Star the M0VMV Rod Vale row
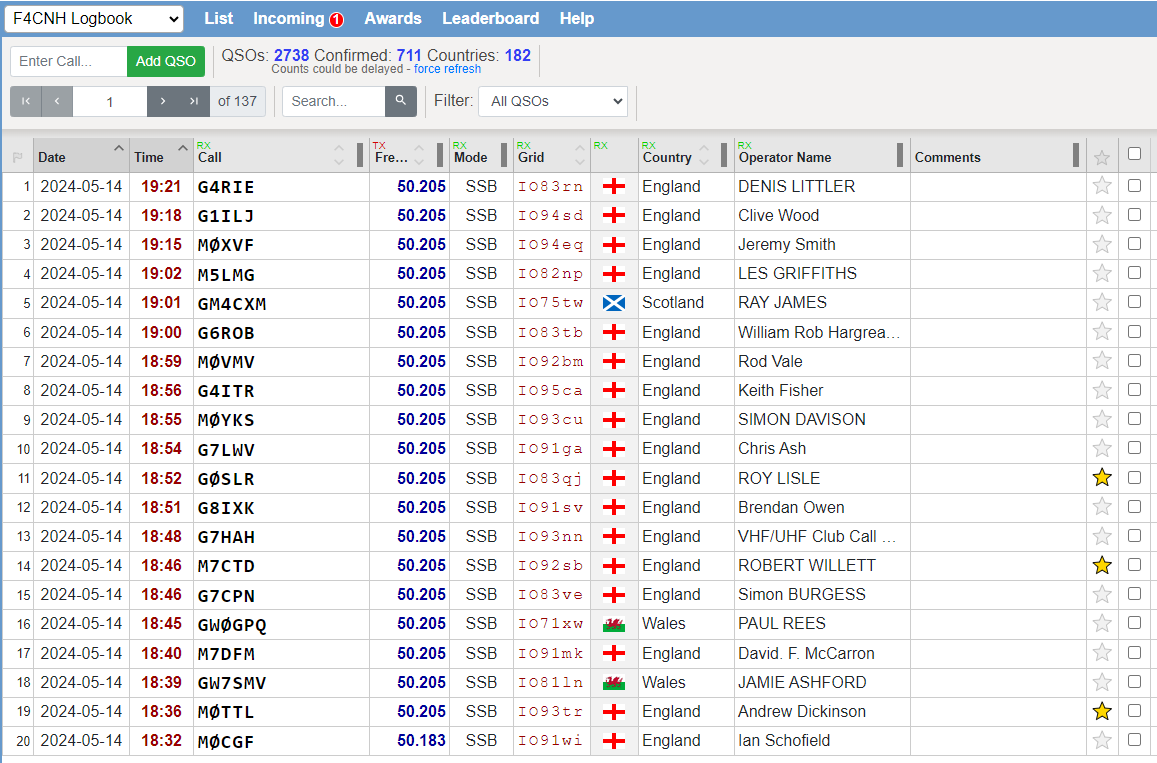Viewport: 1157px width, 763px height. click(x=1102, y=361)
